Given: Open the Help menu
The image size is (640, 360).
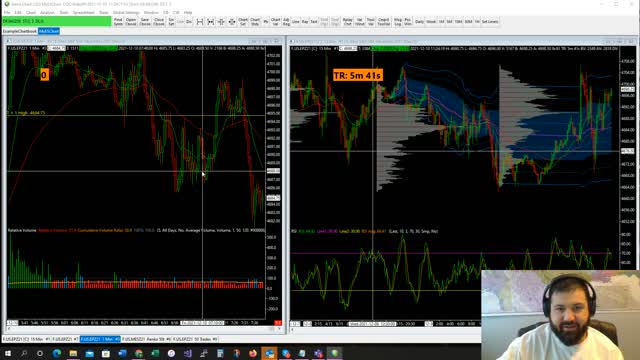Looking at the screenshot, I should tap(188, 13).
